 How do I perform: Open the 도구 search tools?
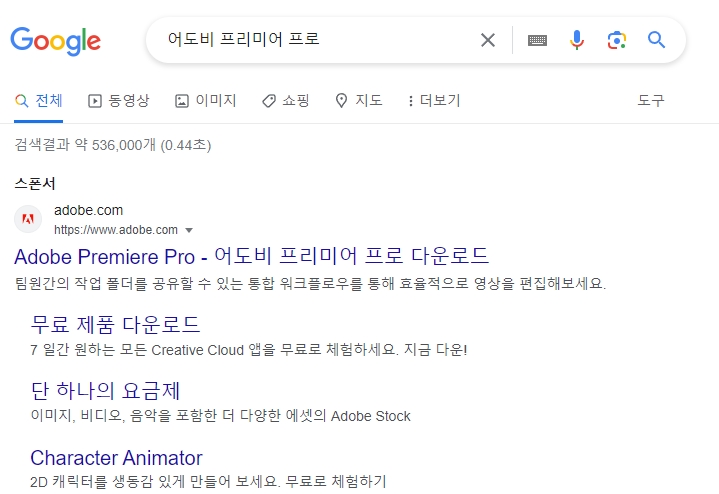point(651,100)
